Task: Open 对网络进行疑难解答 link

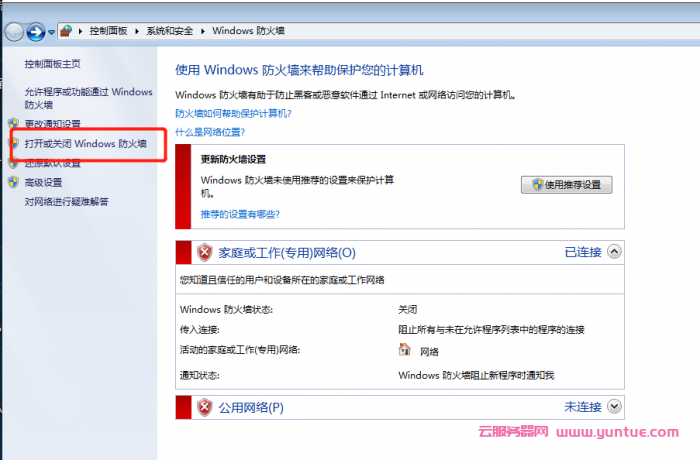Action: [66, 201]
